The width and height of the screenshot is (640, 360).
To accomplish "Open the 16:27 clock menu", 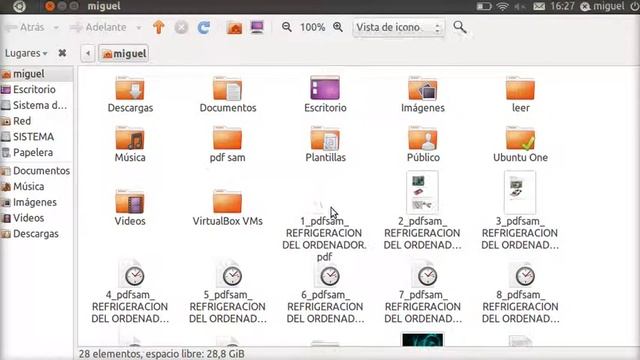I will (x=562, y=6).
